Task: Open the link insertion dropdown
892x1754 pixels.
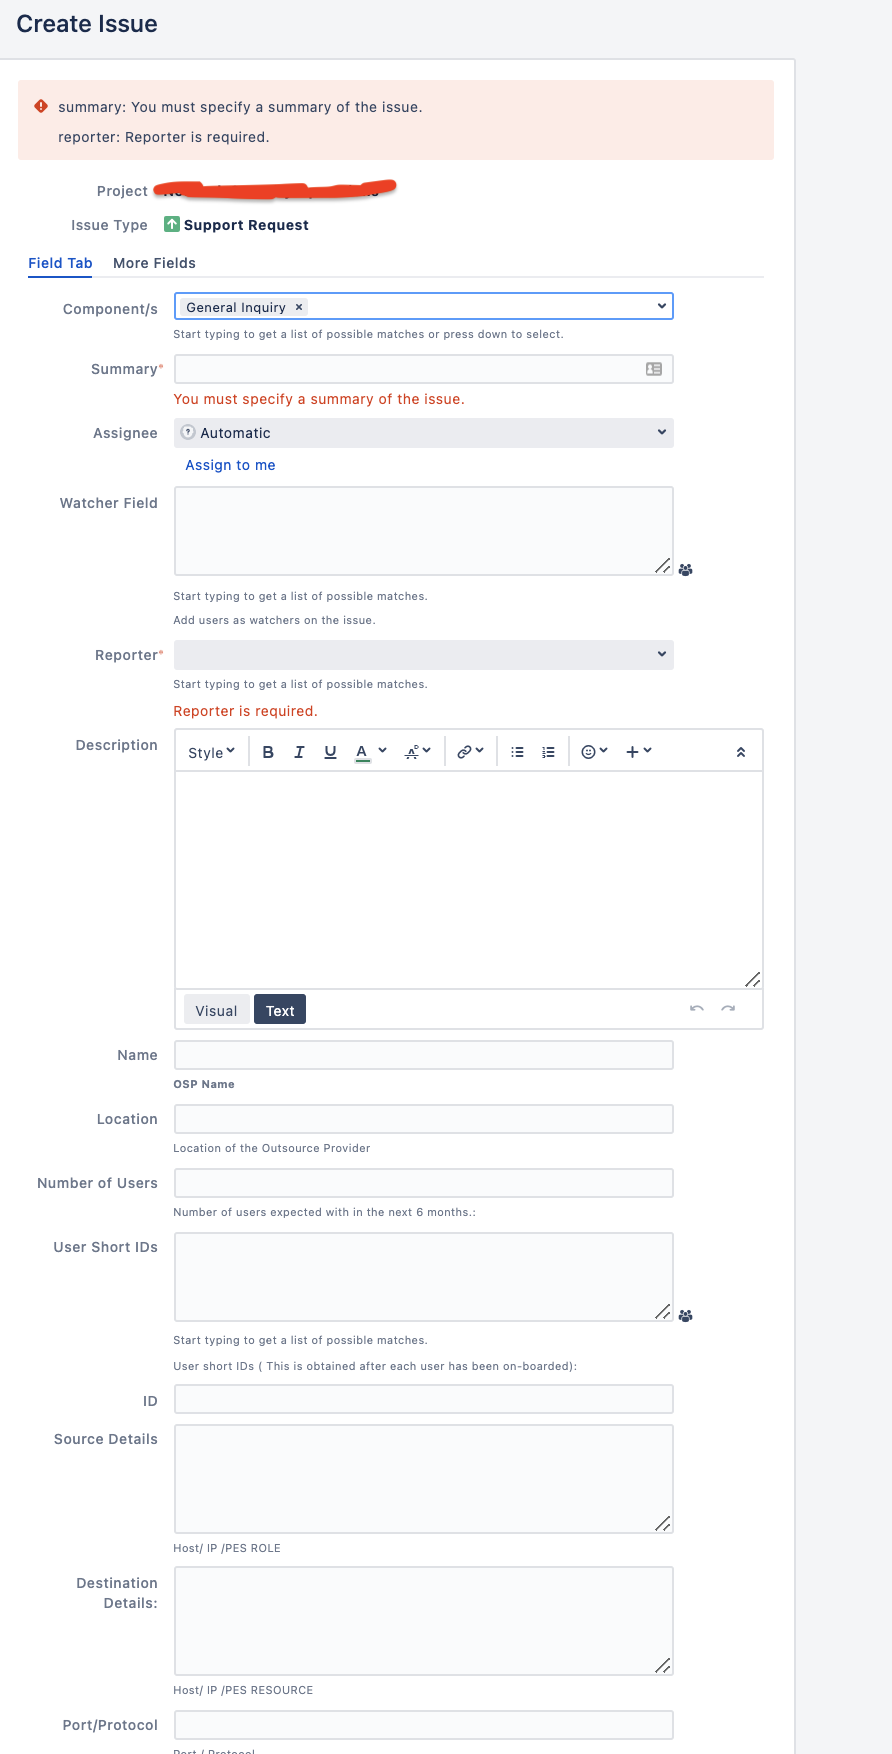Action: [x=470, y=752]
